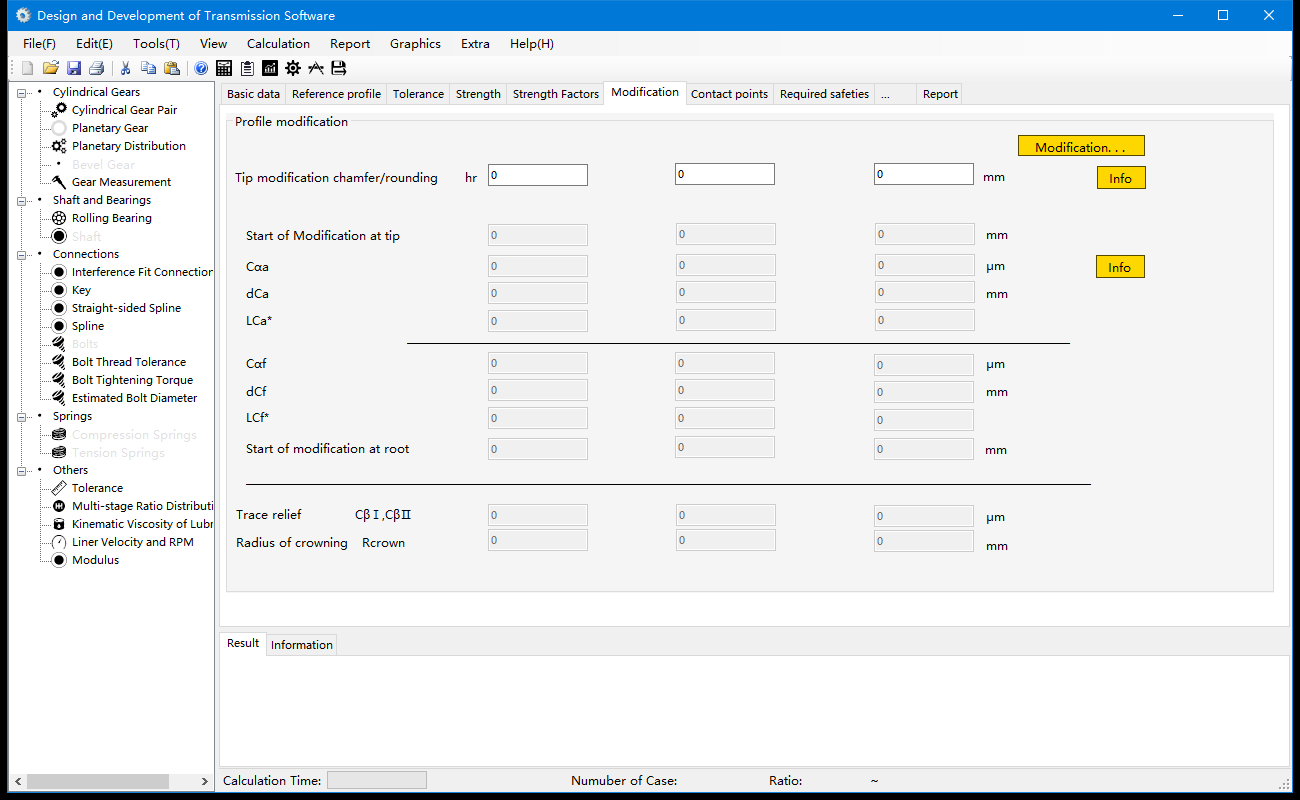
Task: Open the tab labeled with ellipsis
Action: coord(896,94)
